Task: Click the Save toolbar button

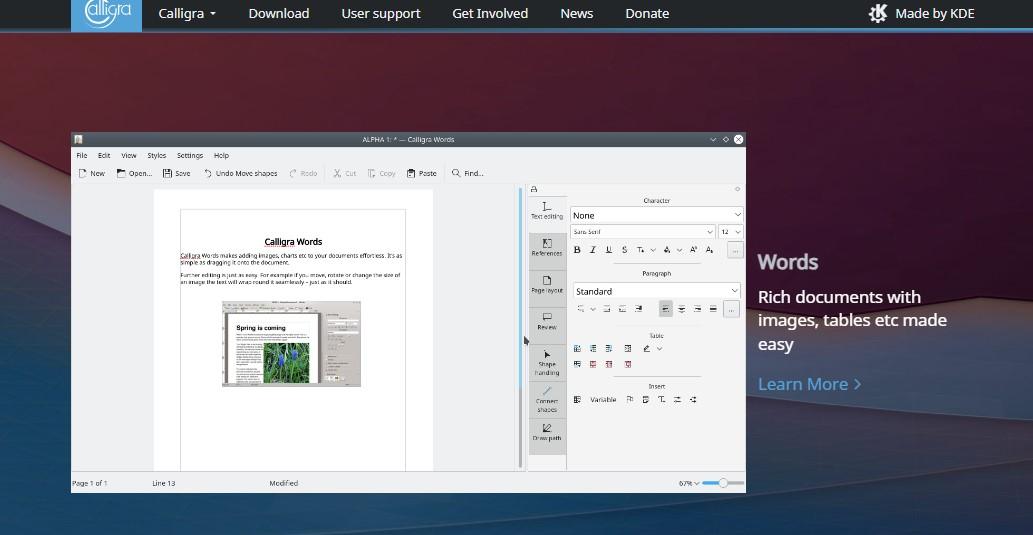Action: [x=177, y=173]
